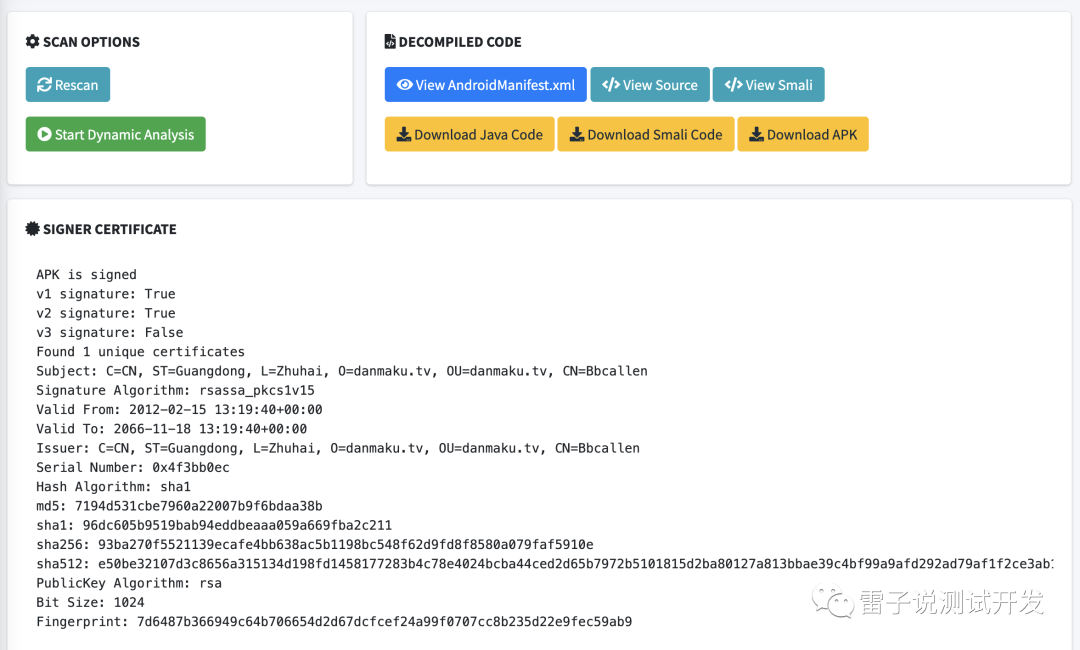1080x650 pixels.
Task: Click the SCAN OPTIONS heading
Action: coord(91,42)
